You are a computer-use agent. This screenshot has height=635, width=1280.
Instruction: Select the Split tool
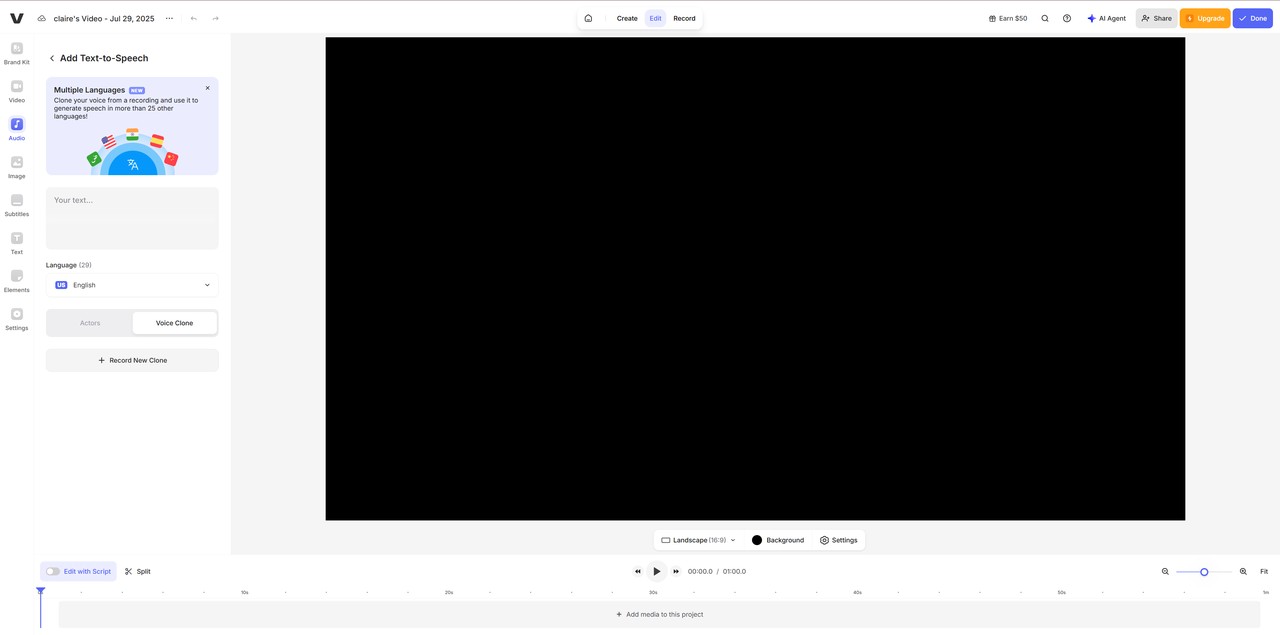pyautogui.click(x=138, y=571)
